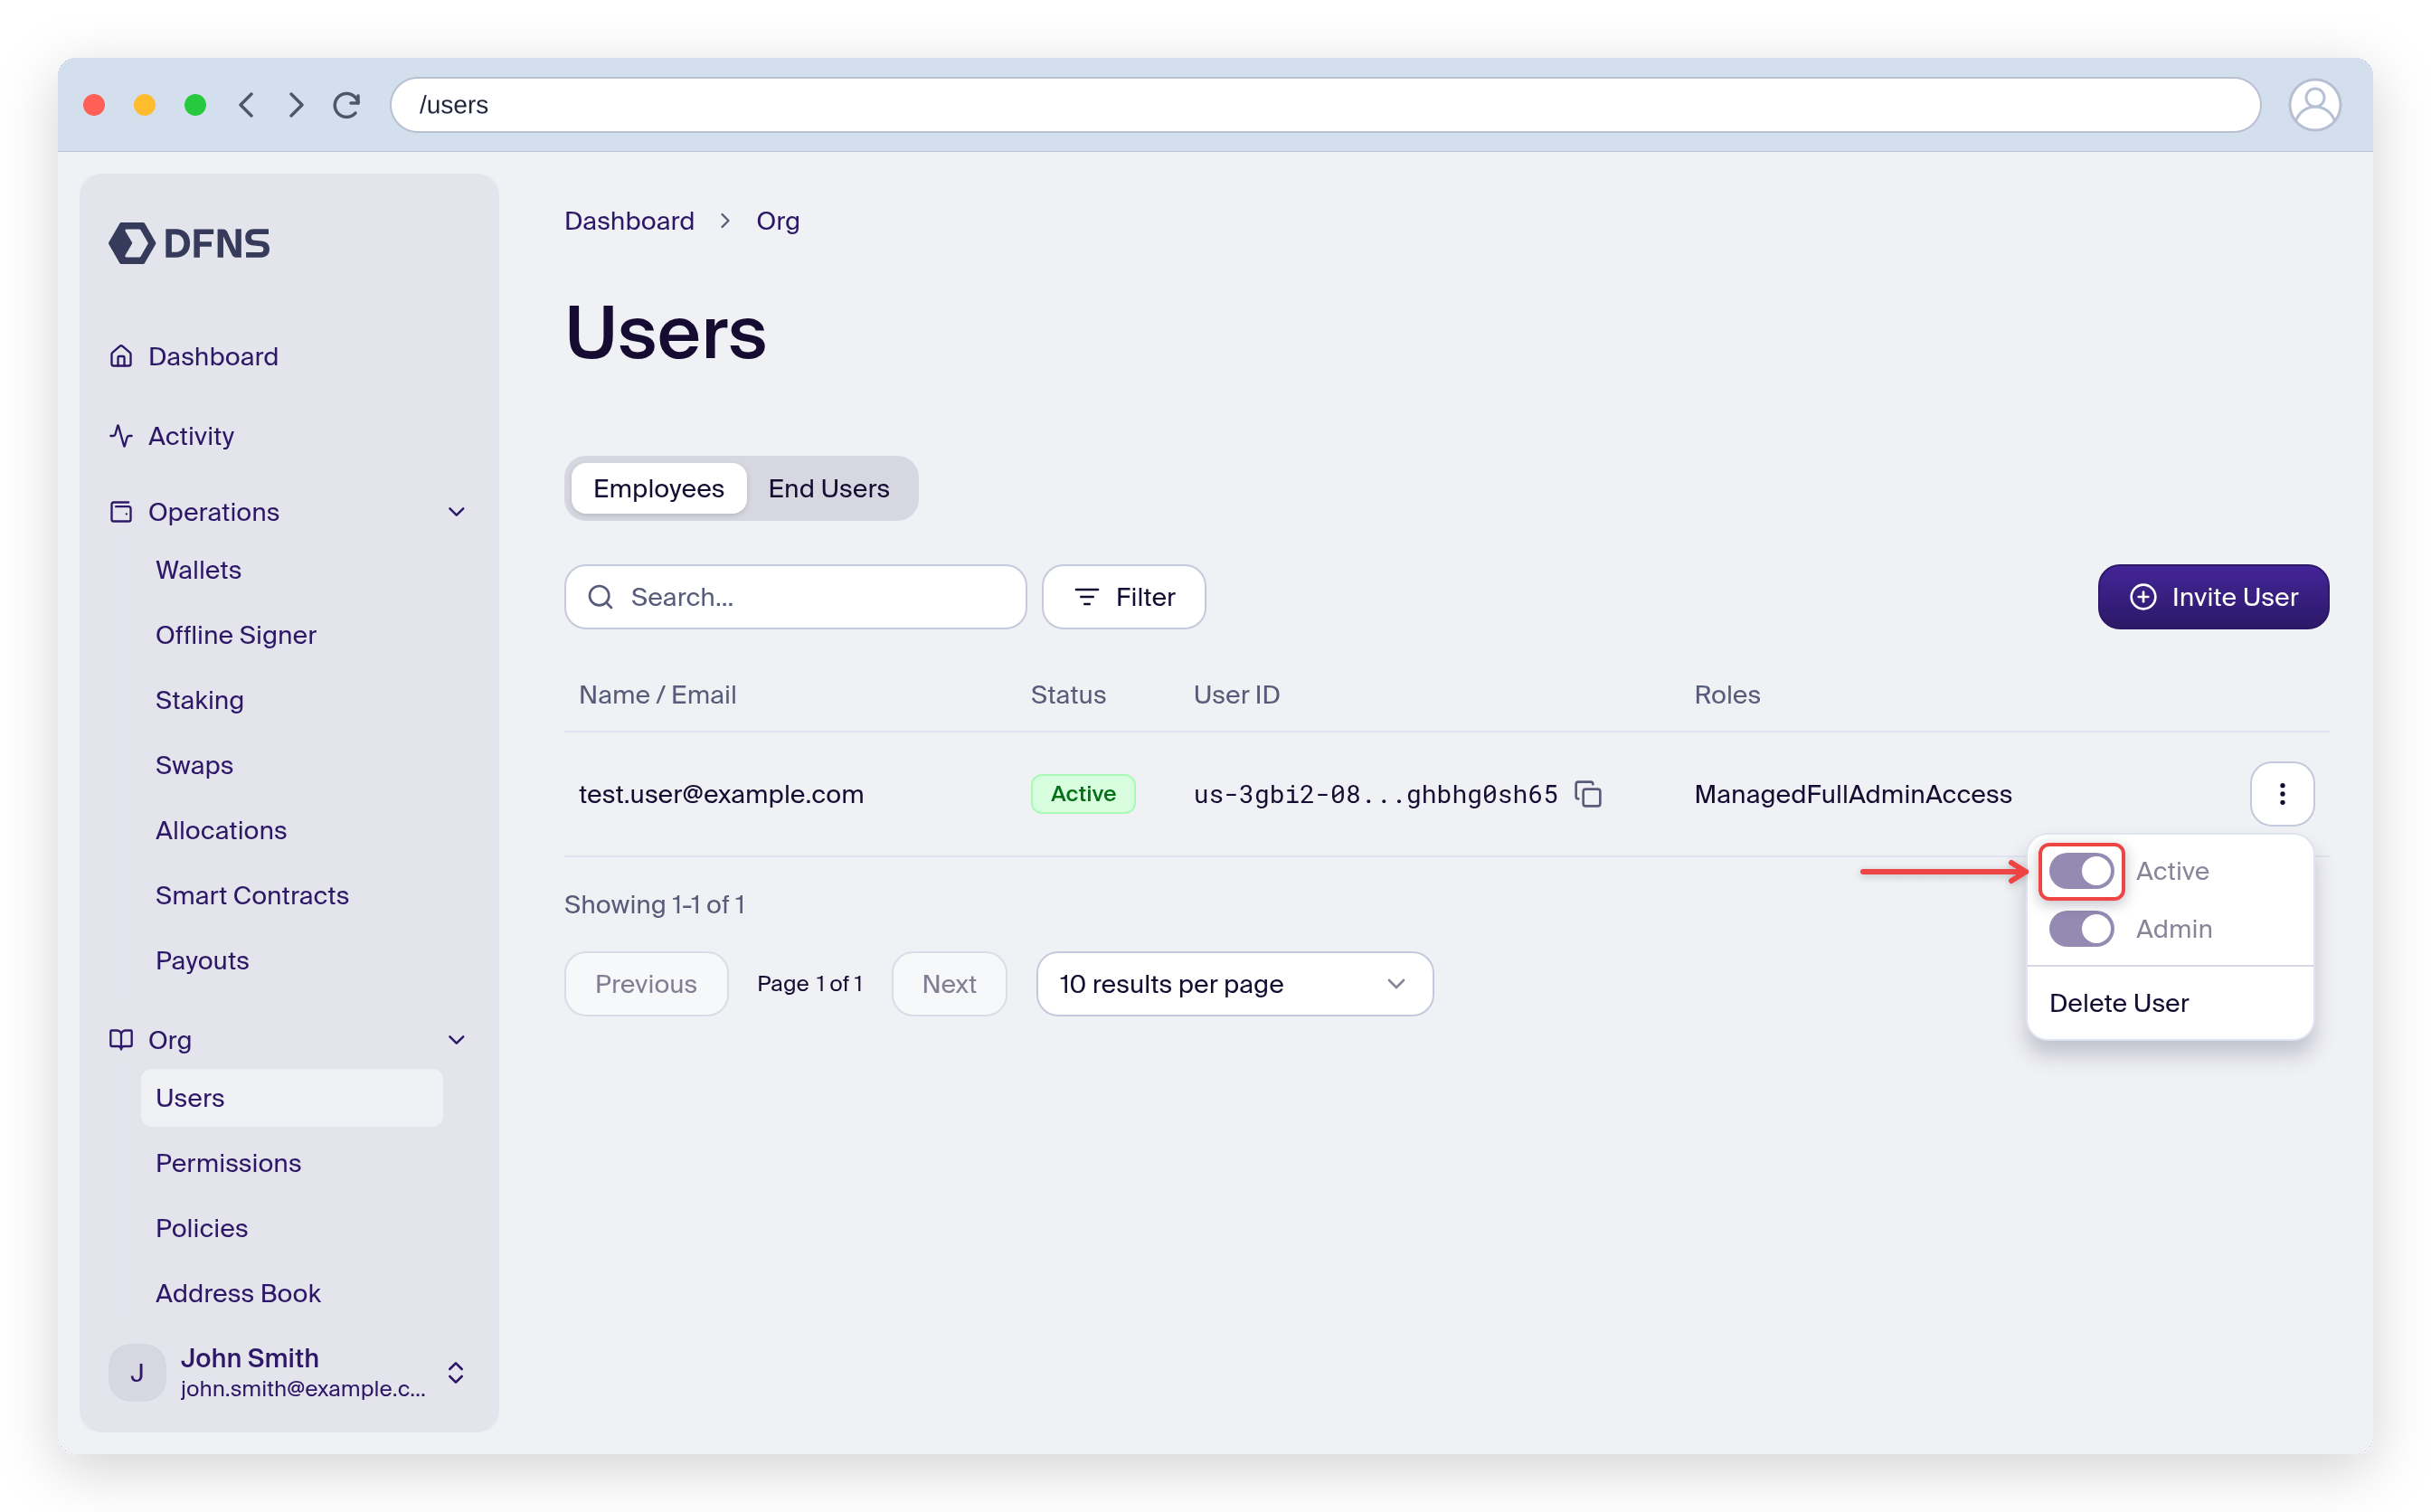The image size is (2431, 1512).
Task: Toggle the Active switch for the user
Action: (x=2081, y=871)
